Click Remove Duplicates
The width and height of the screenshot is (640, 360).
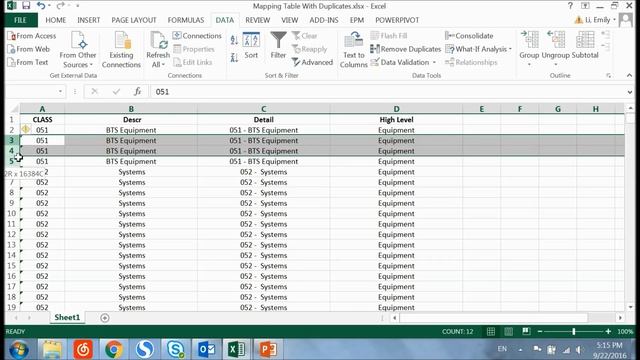coord(406,49)
